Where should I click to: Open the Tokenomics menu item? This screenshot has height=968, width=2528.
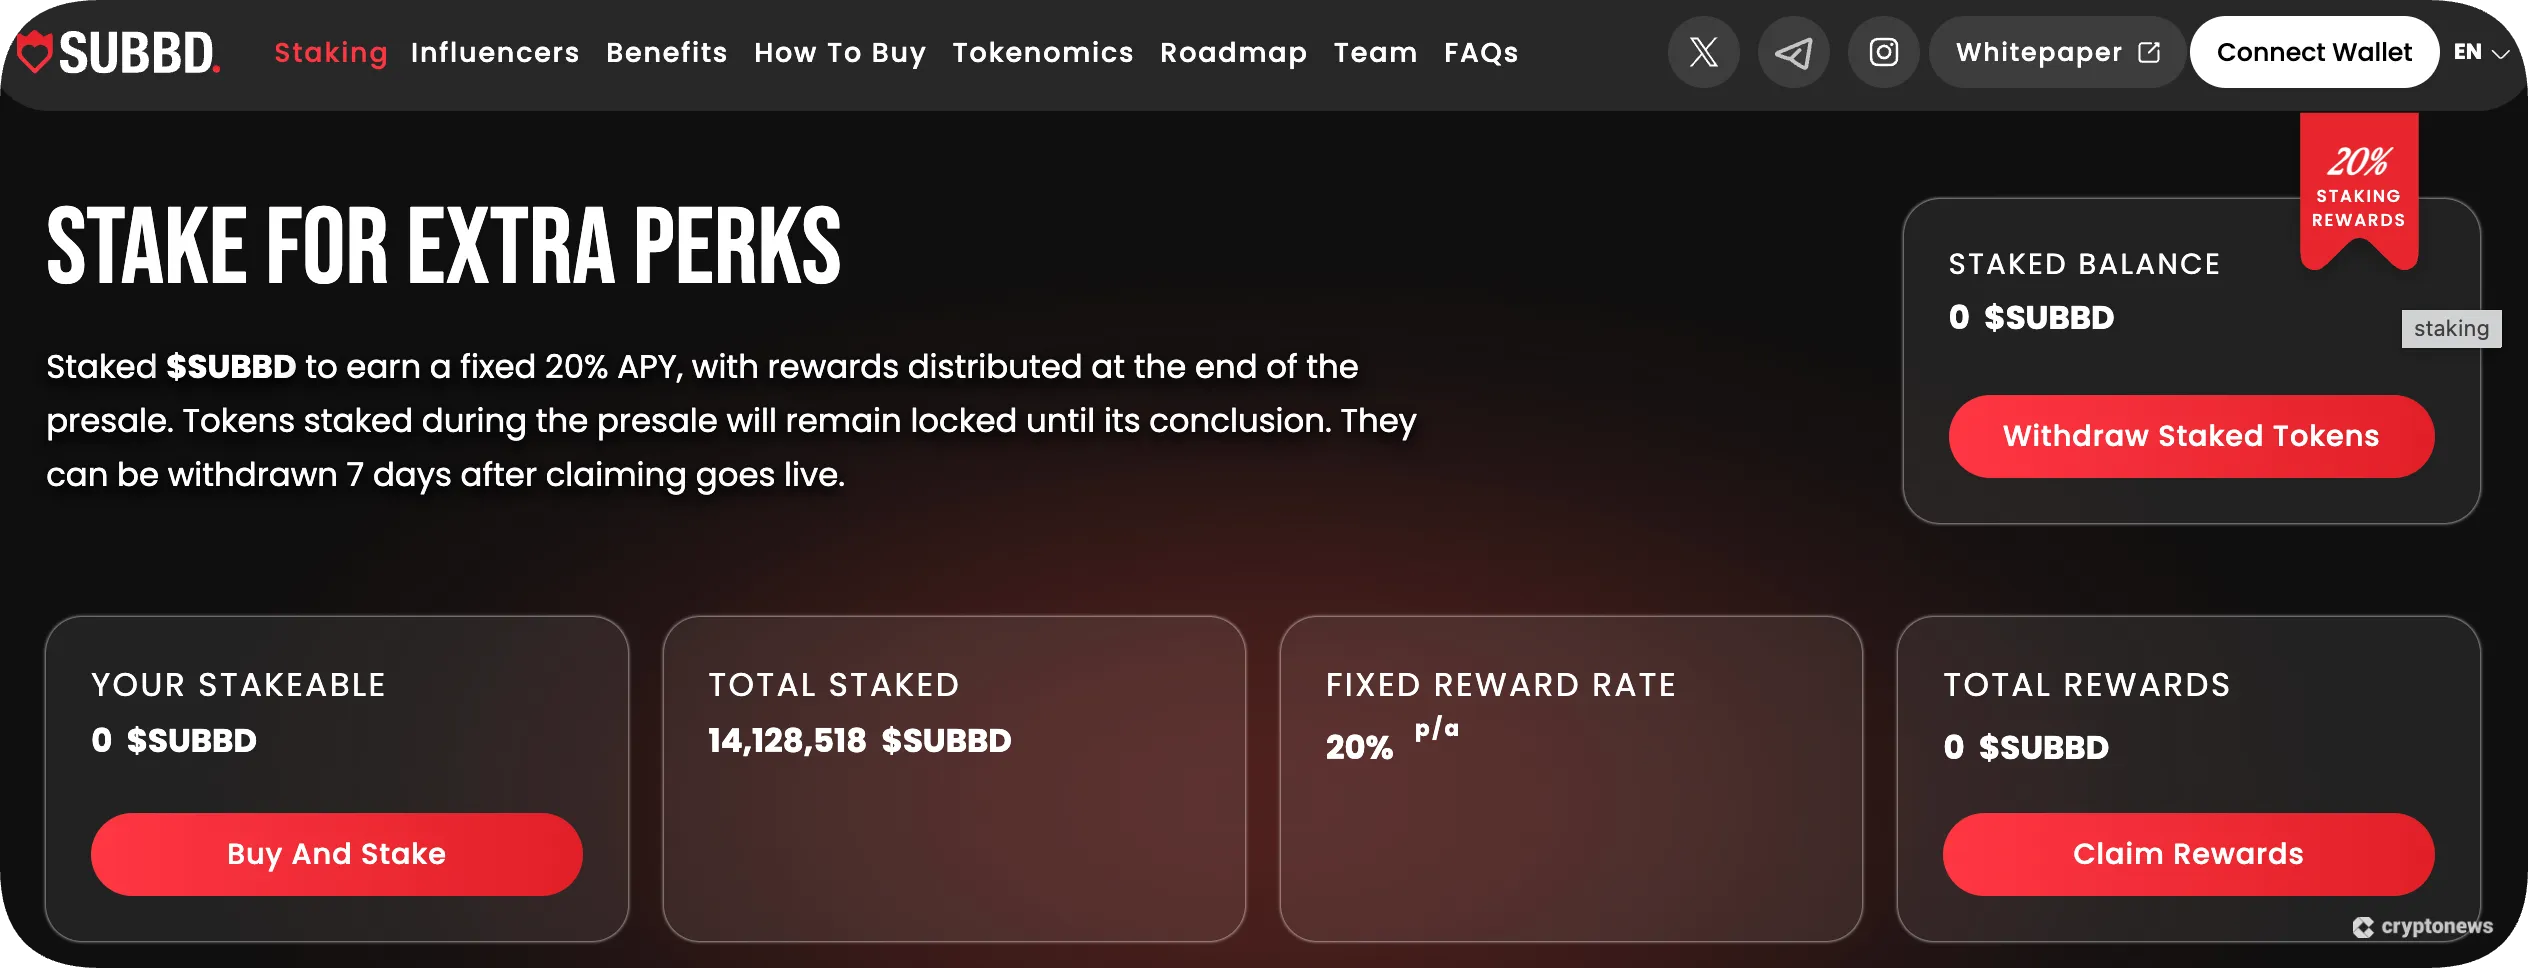pyautogui.click(x=1044, y=52)
